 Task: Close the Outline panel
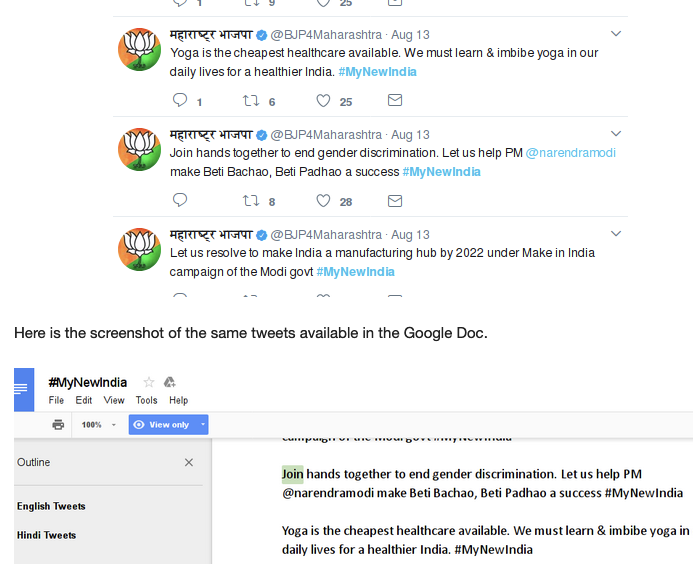(x=189, y=463)
